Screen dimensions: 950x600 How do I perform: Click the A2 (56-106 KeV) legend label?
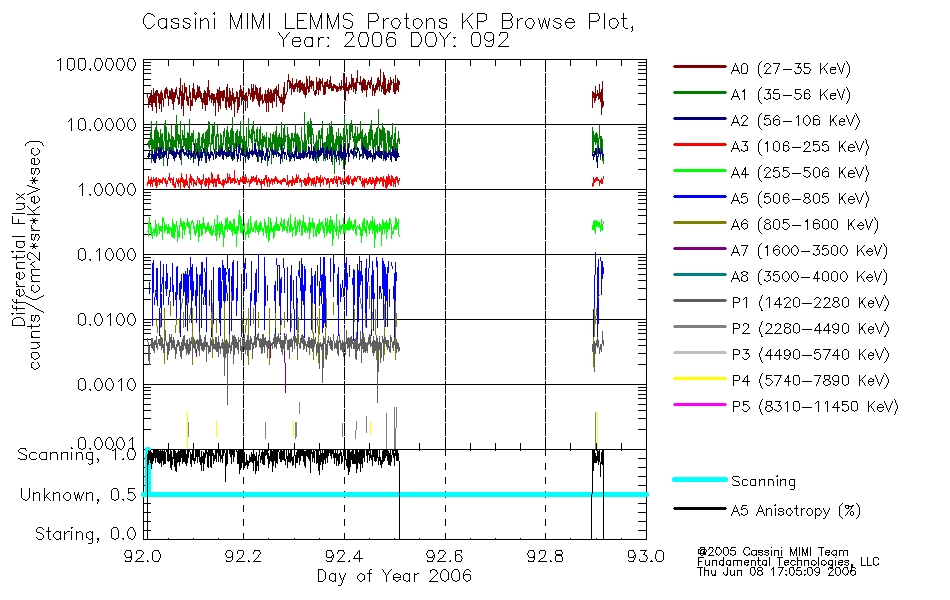point(795,121)
